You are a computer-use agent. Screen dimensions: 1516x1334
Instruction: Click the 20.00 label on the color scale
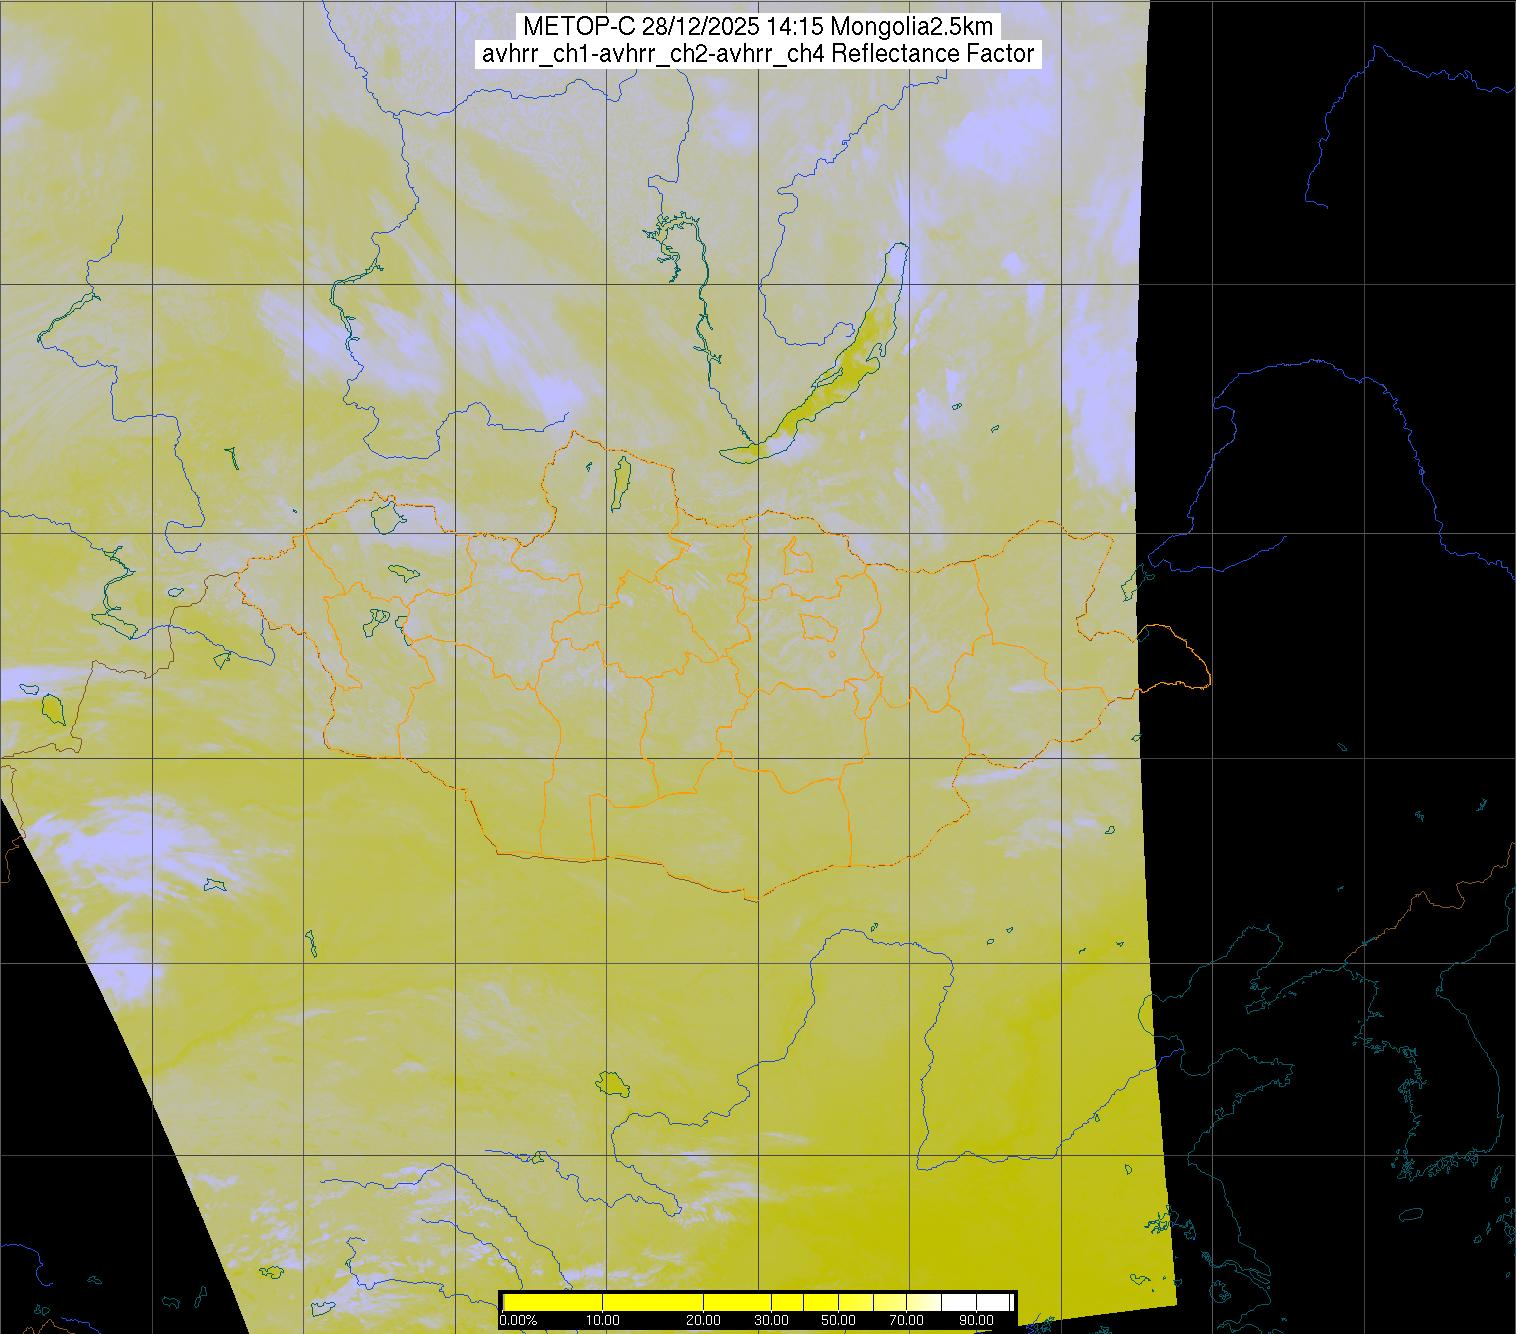[x=705, y=1321]
